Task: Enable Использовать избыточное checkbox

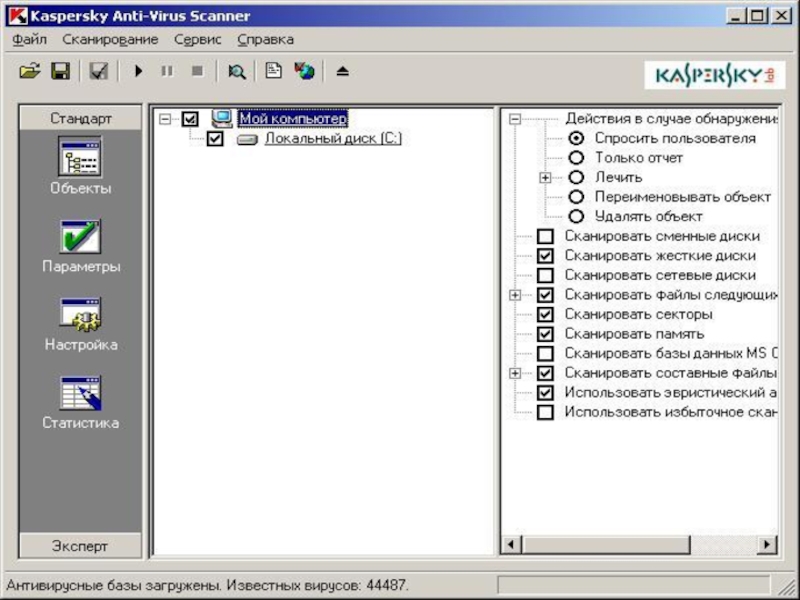Action: click(545, 412)
